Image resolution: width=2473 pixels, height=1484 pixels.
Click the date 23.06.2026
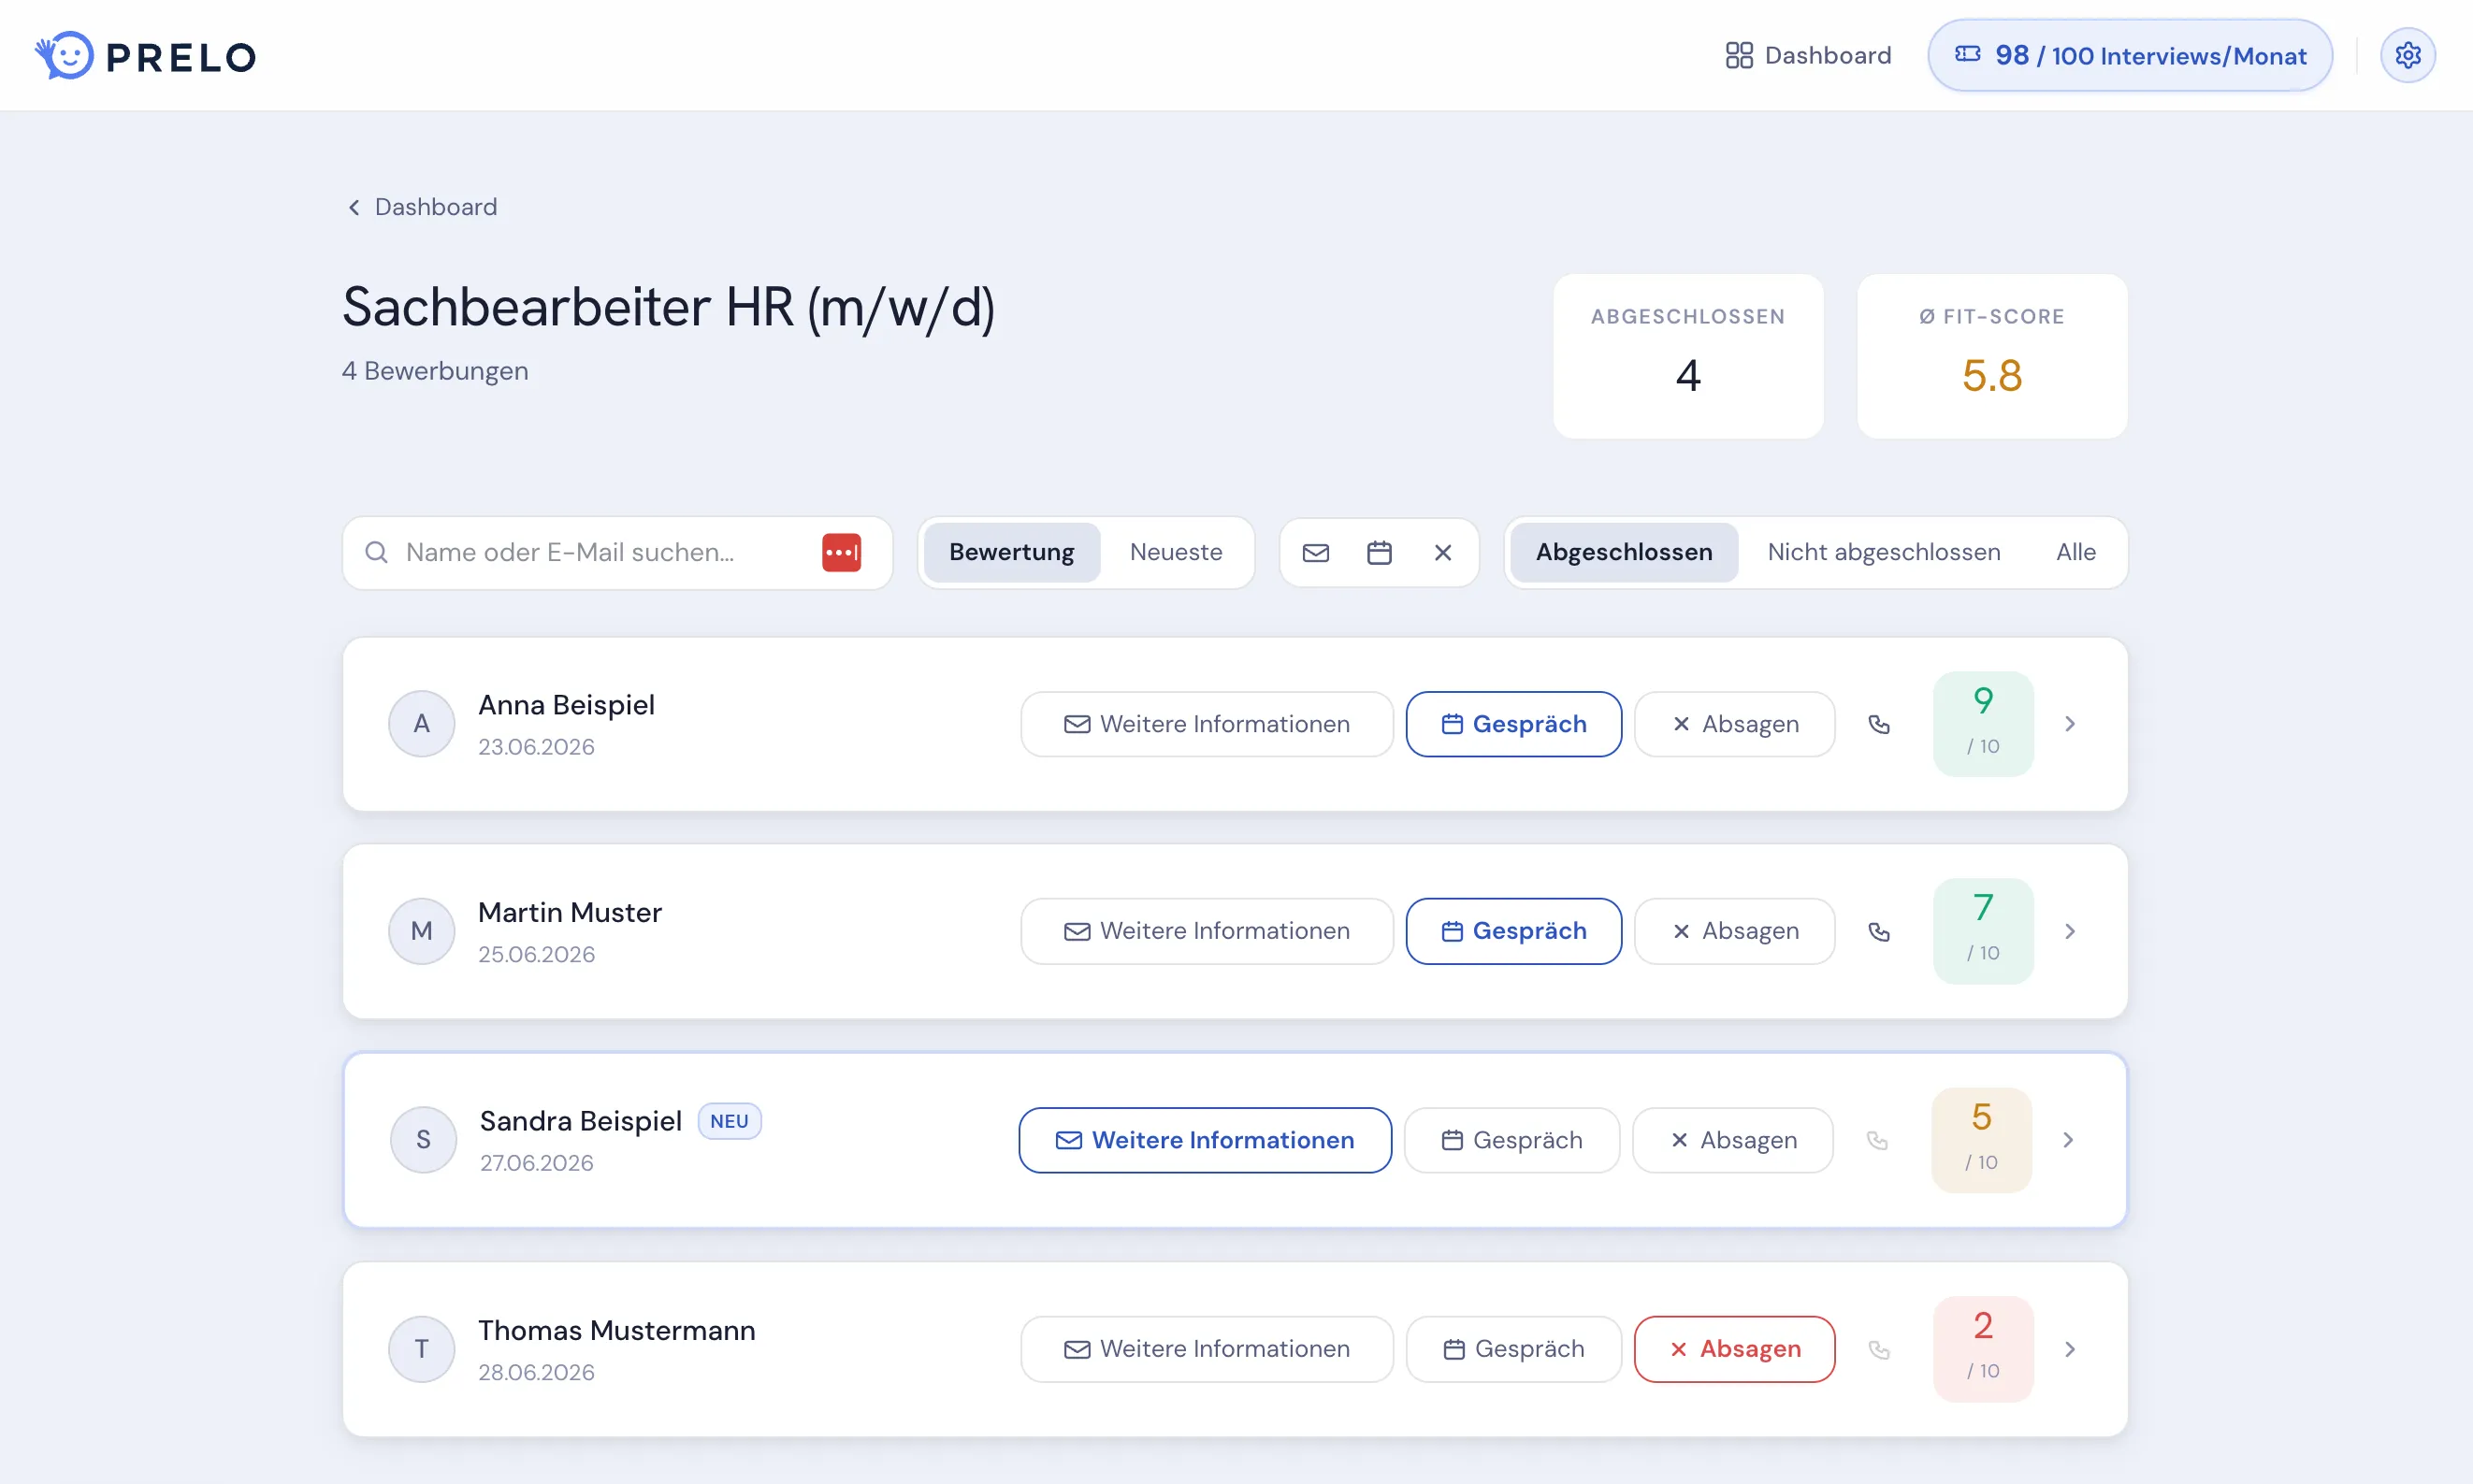(x=536, y=747)
